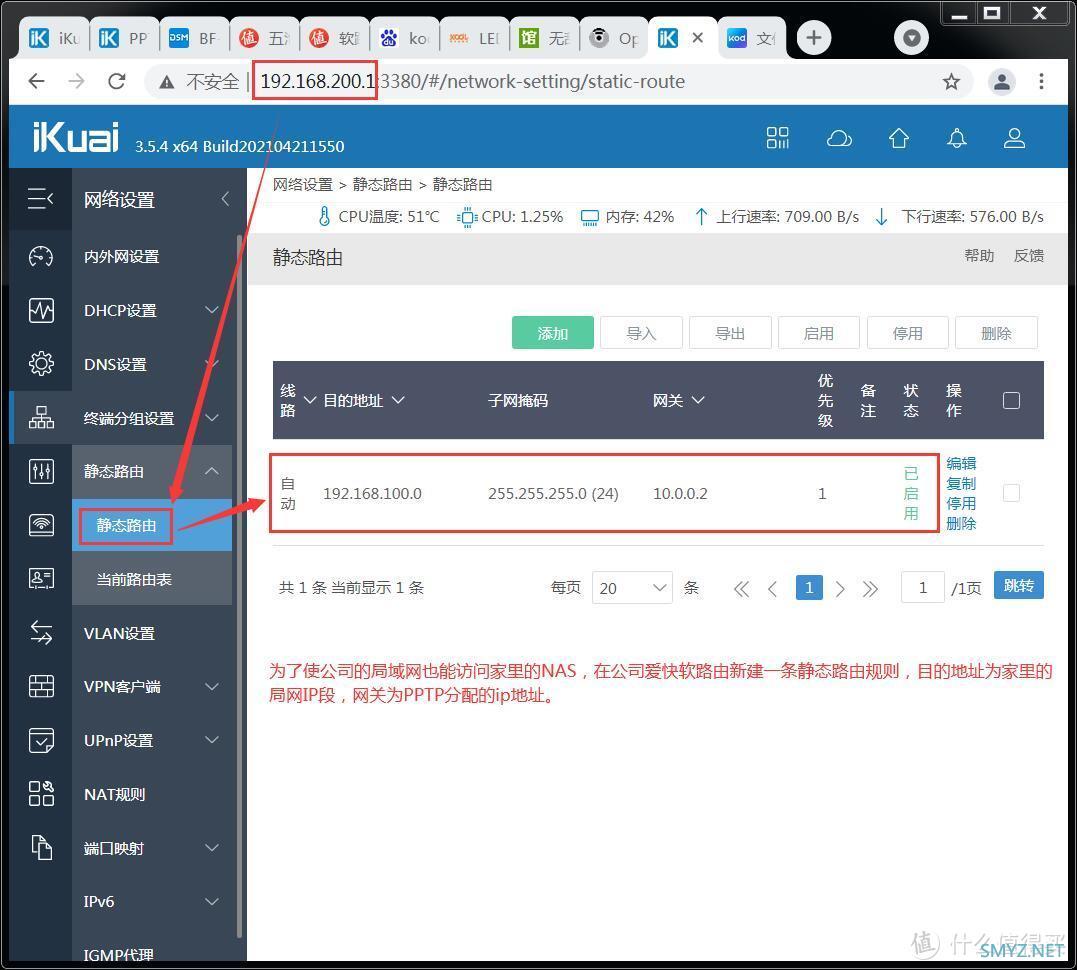Collapse the sidebar menu hamburger icon
1077x970 pixels.
point(41,199)
